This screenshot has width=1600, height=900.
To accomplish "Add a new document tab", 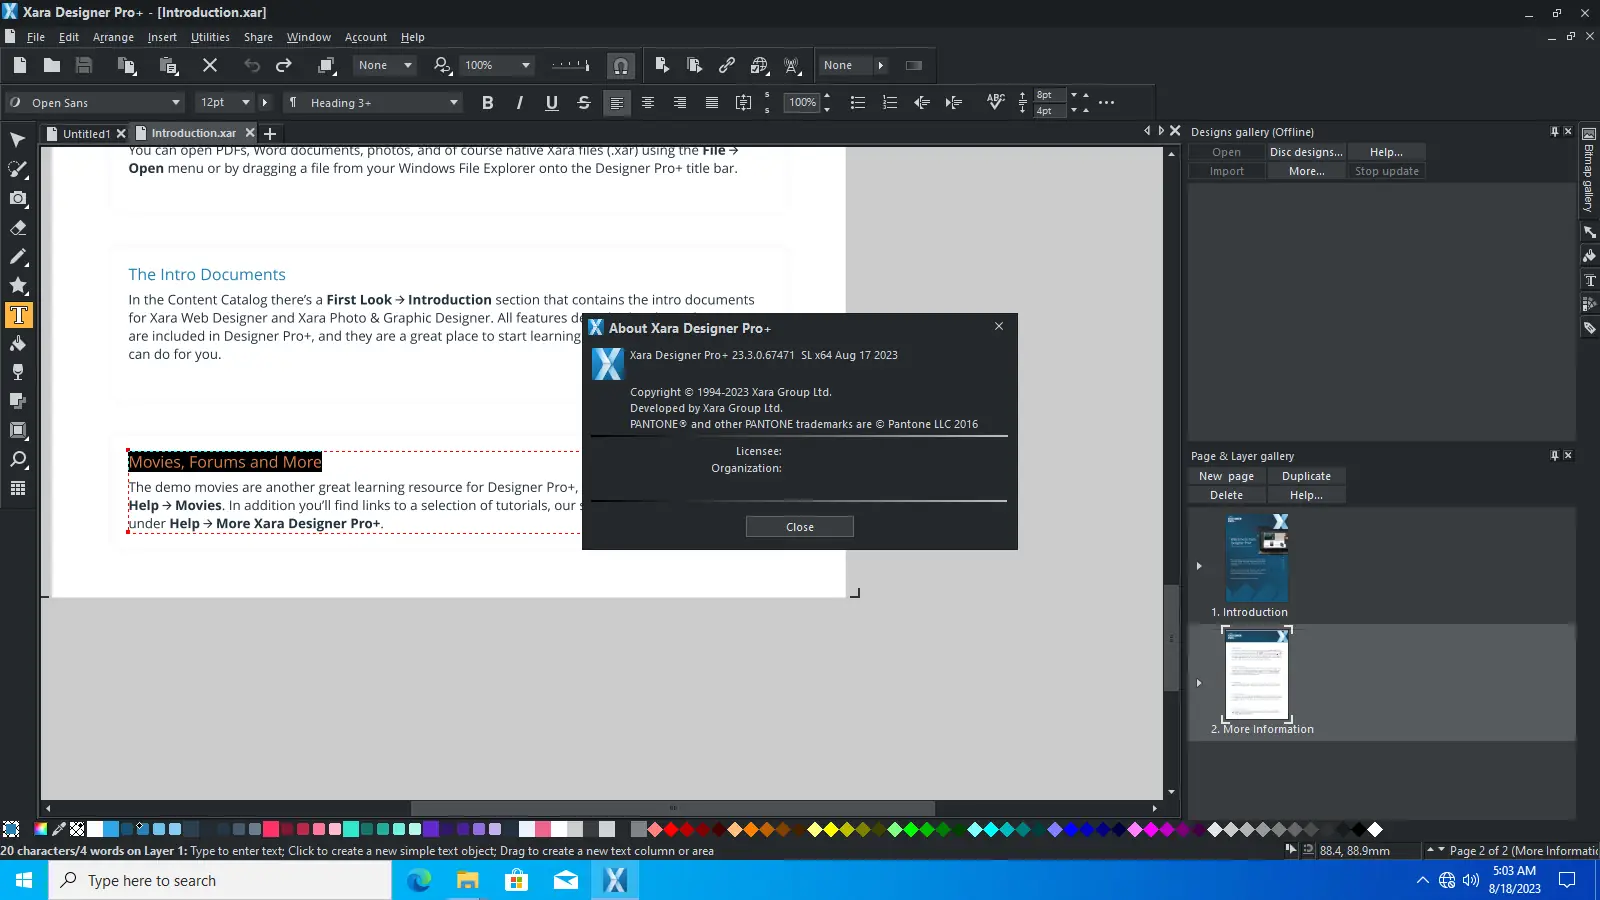I will tap(270, 133).
